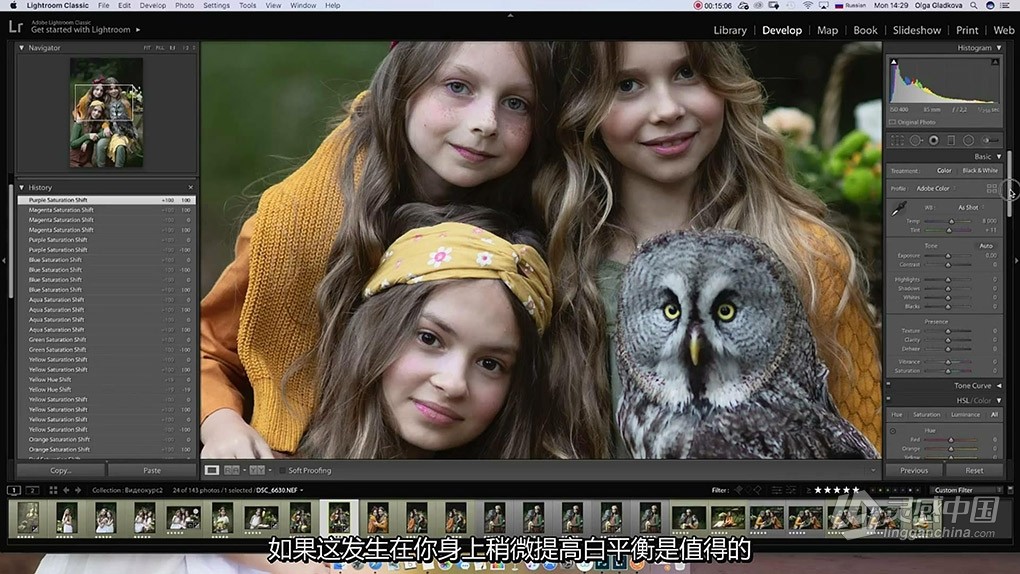Collapse the History panel
Image resolution: width=1020 pixels, height=574 pixels.
tap(21, 187)
